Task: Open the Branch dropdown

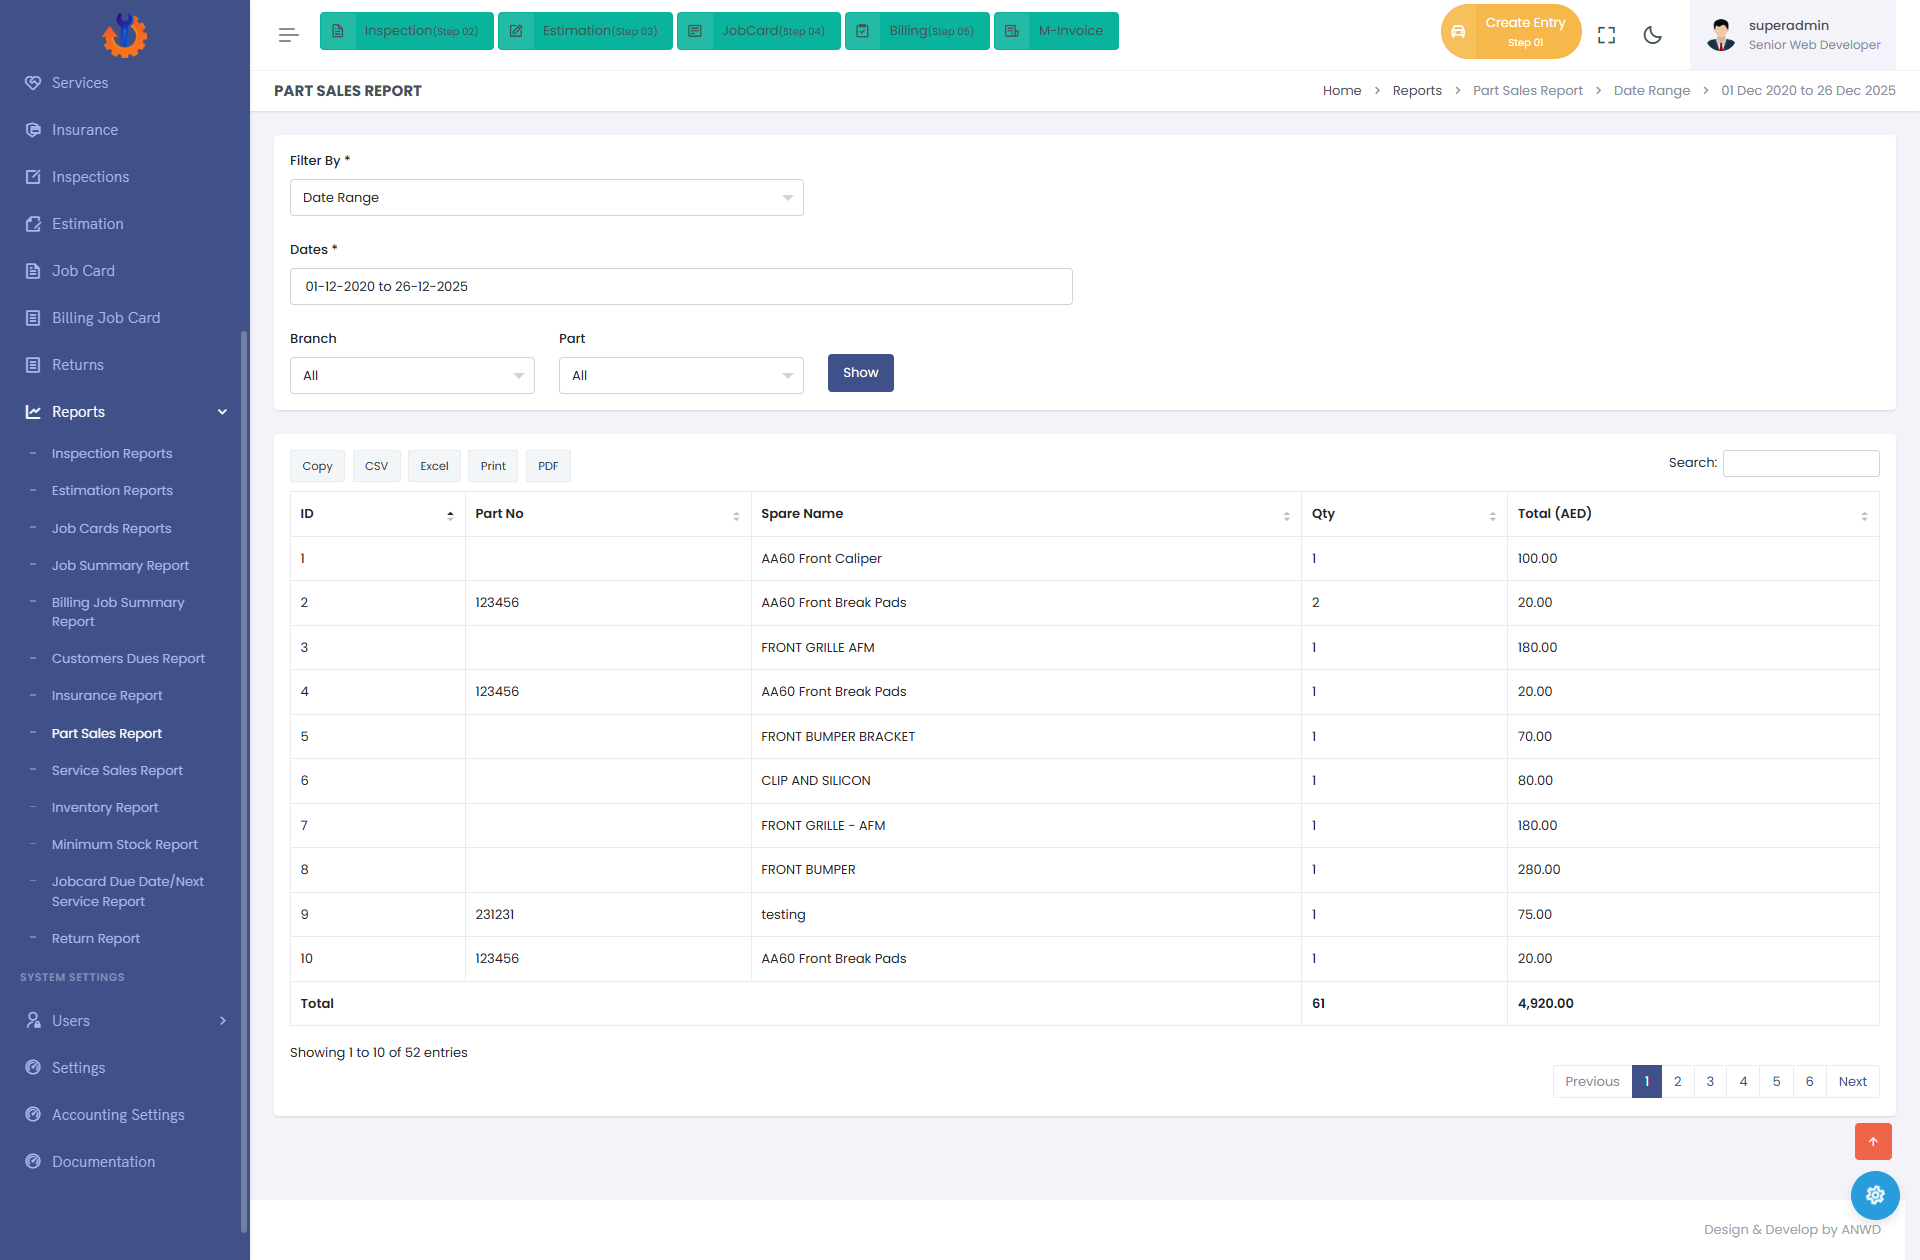Action: click(412, 376)
